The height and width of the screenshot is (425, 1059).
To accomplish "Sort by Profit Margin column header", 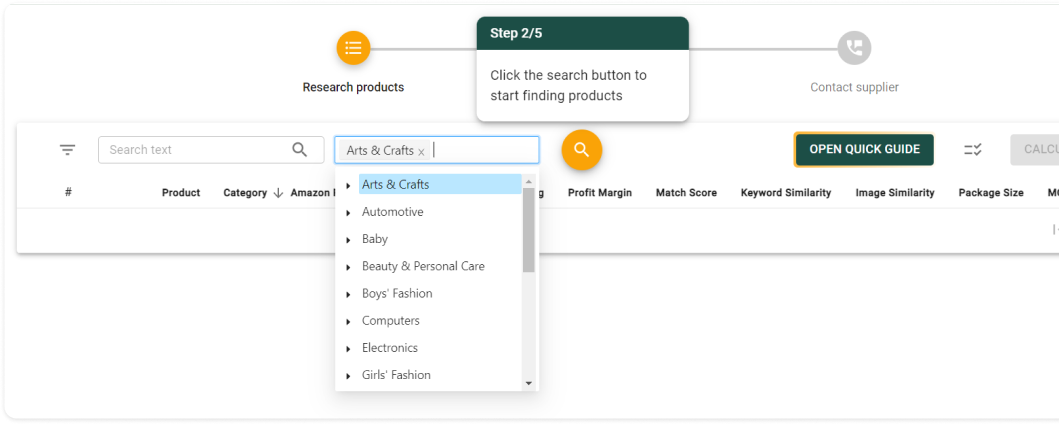I will (600, 193).
